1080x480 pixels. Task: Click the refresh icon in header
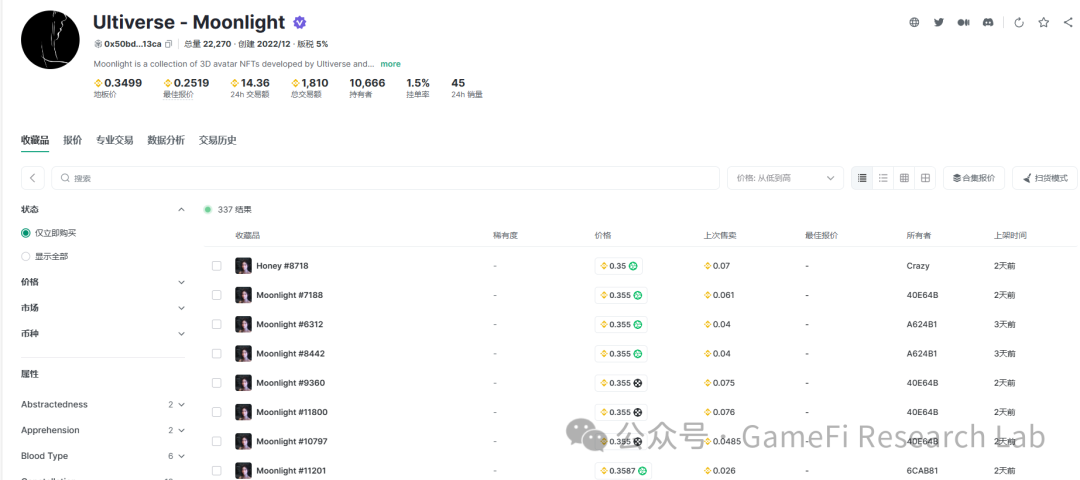pyautogui.click(x=1019, y=22)
